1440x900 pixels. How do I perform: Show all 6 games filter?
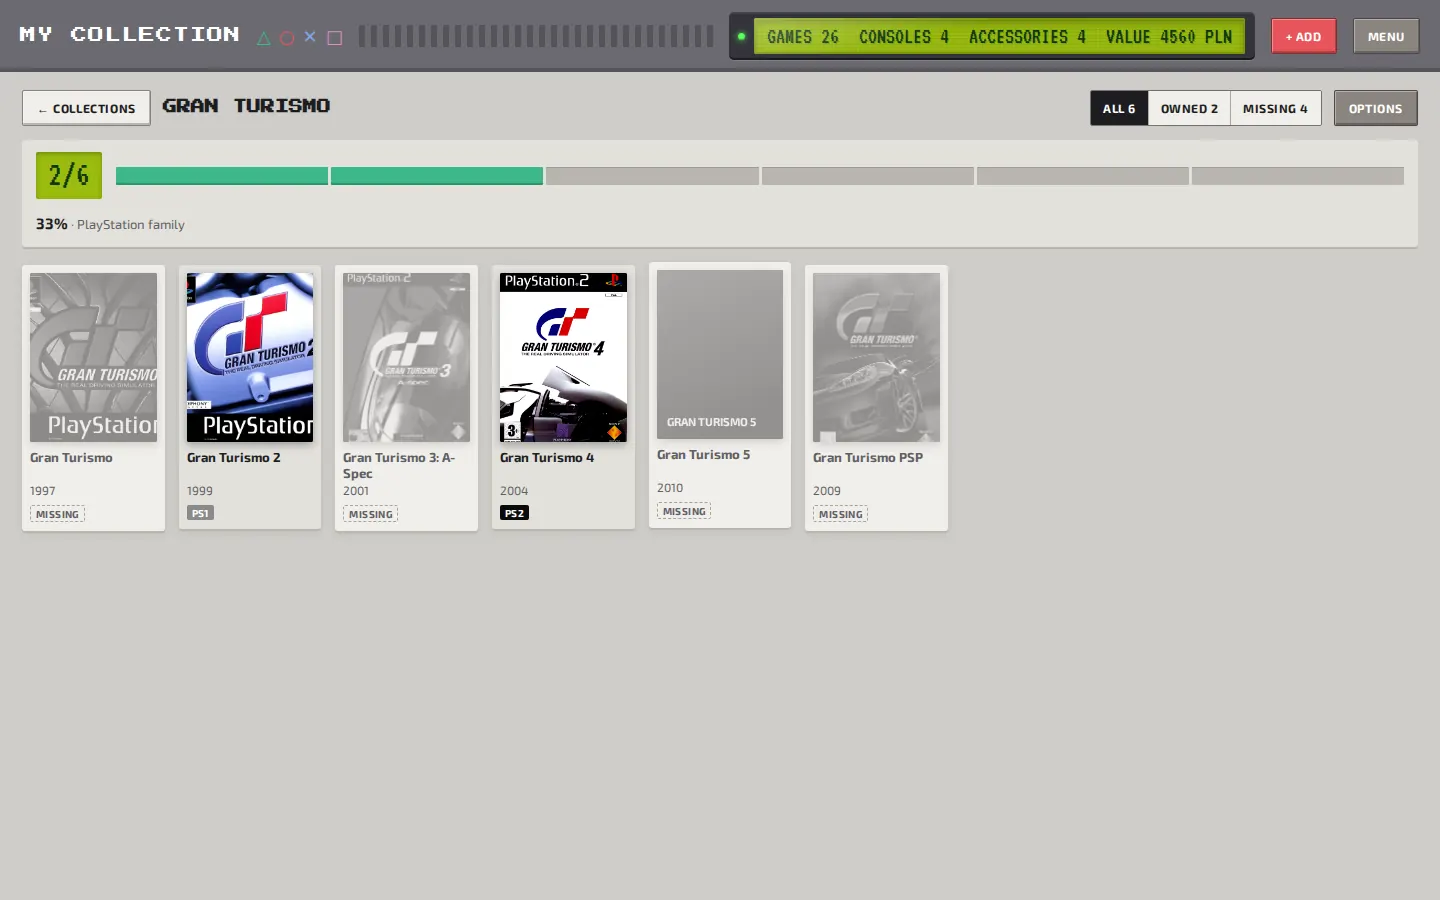click(x=1119, y=108)
